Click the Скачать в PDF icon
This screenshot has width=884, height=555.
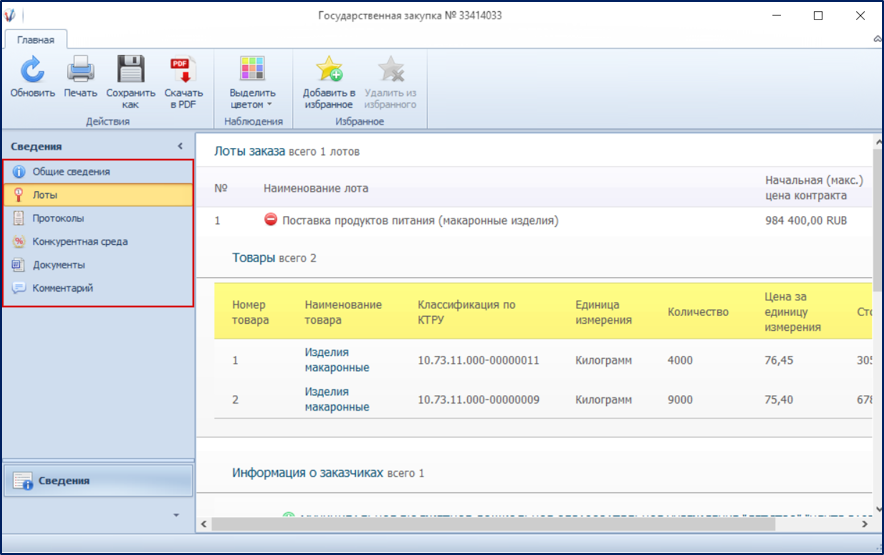[x=183, y=69]
